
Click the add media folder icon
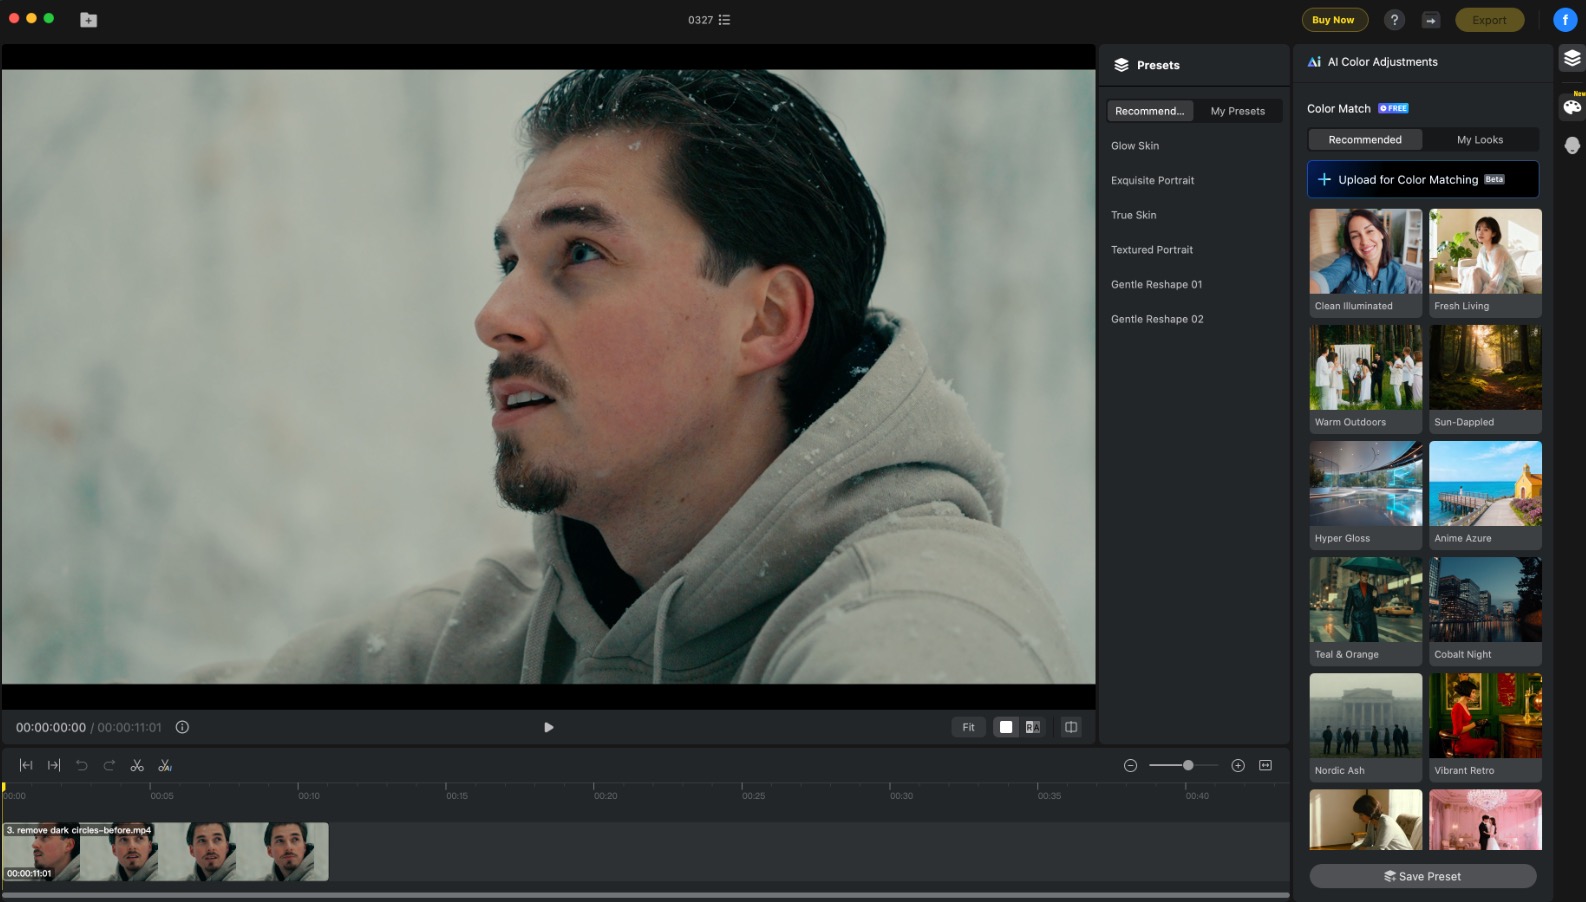coord(89,20)
